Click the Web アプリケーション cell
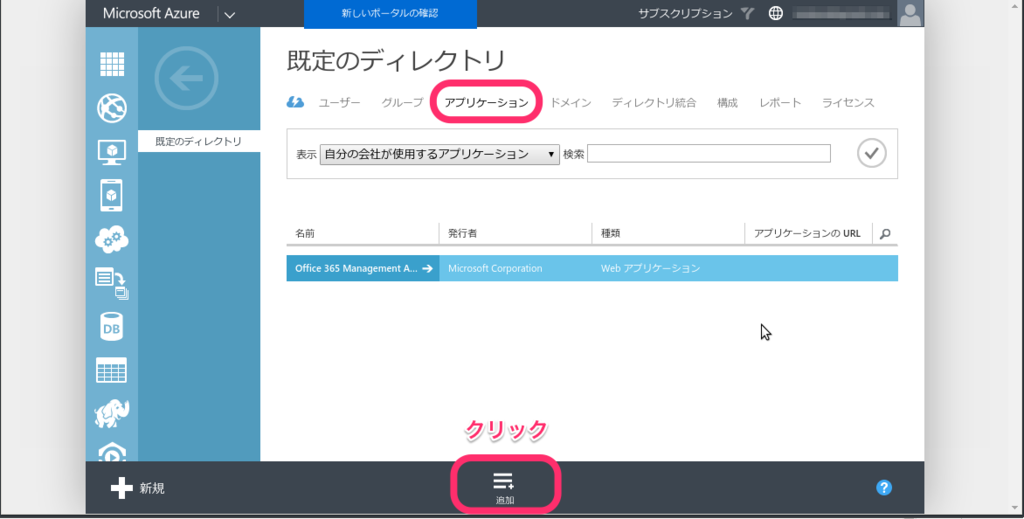Viewport: 1024px width, 519px height. tap(650, 268)
